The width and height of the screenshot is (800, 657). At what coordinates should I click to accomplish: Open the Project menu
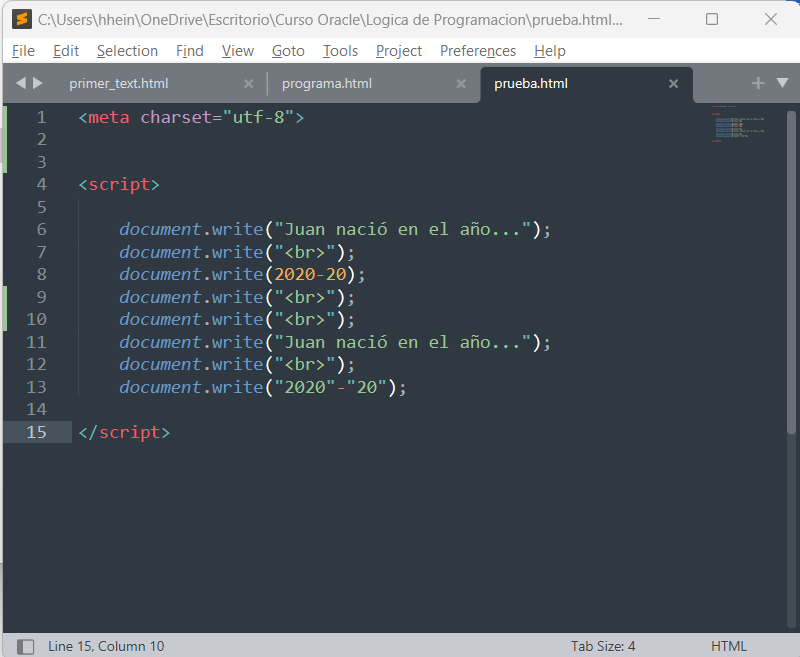tap(398, 51)
